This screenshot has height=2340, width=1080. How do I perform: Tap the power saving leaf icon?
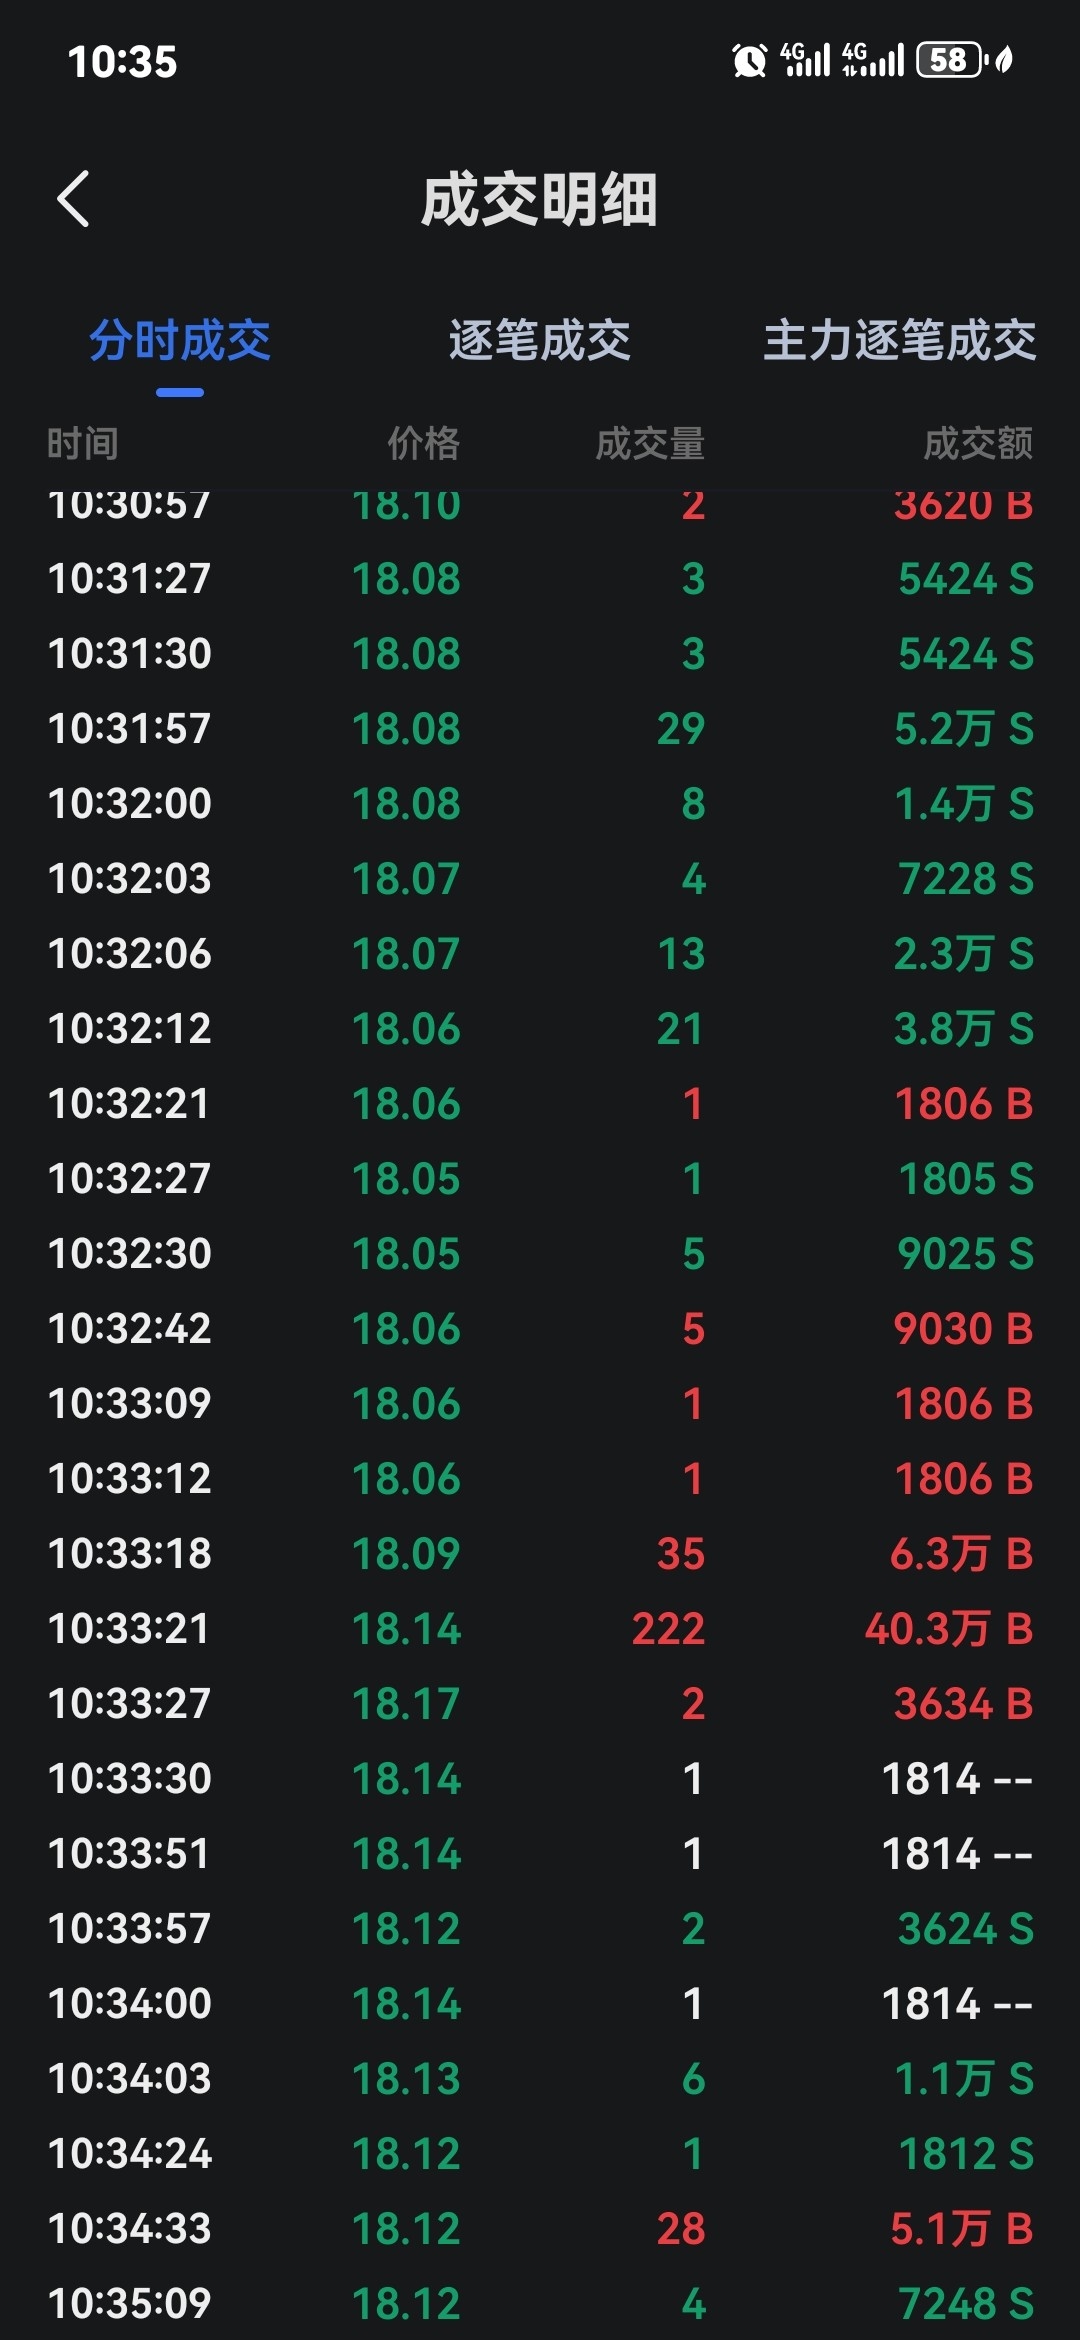[1005, 60]
